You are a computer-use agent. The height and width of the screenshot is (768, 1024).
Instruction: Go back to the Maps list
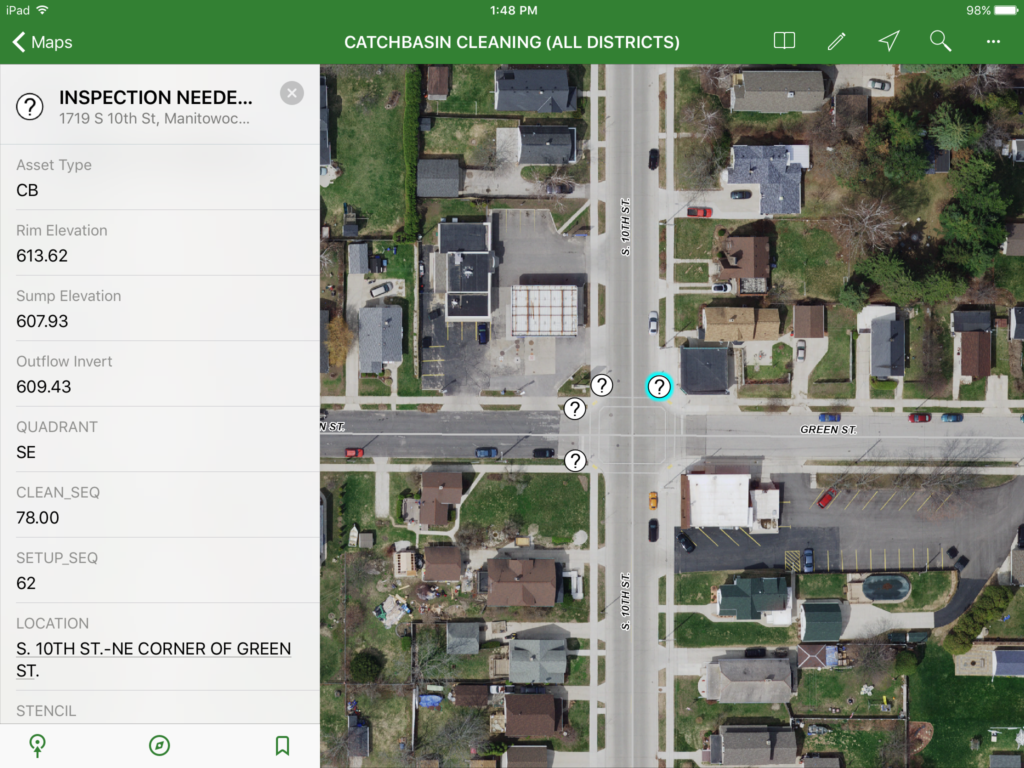pos(42,42)
